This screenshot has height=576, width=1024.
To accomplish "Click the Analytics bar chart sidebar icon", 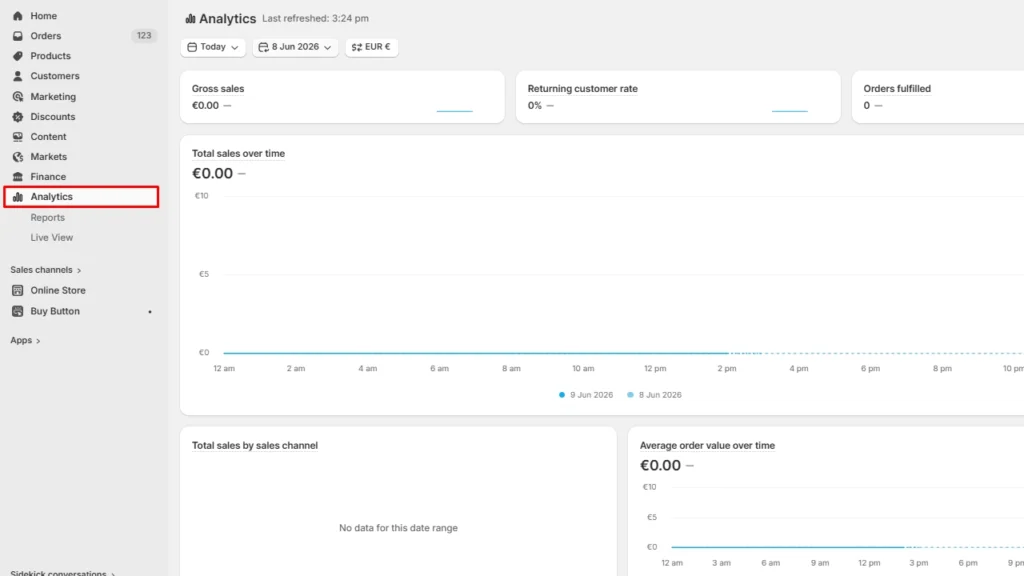I will coord(18,197).
